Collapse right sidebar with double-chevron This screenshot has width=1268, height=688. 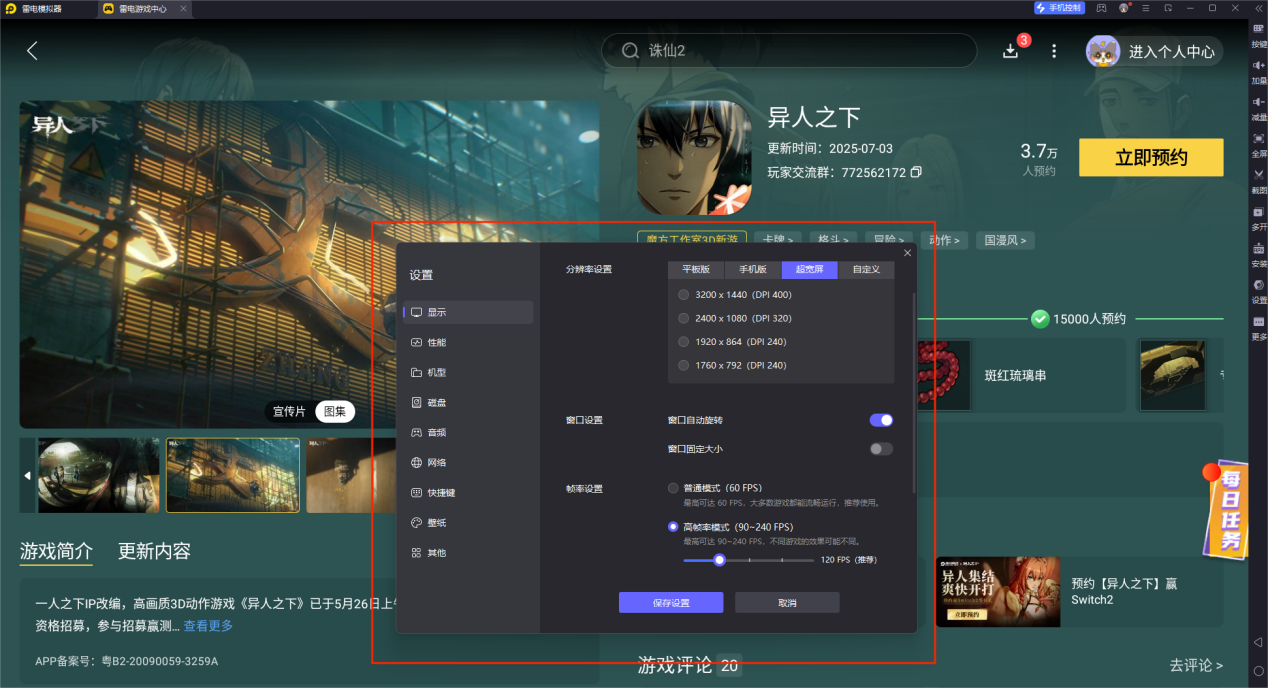[1258, 8]
